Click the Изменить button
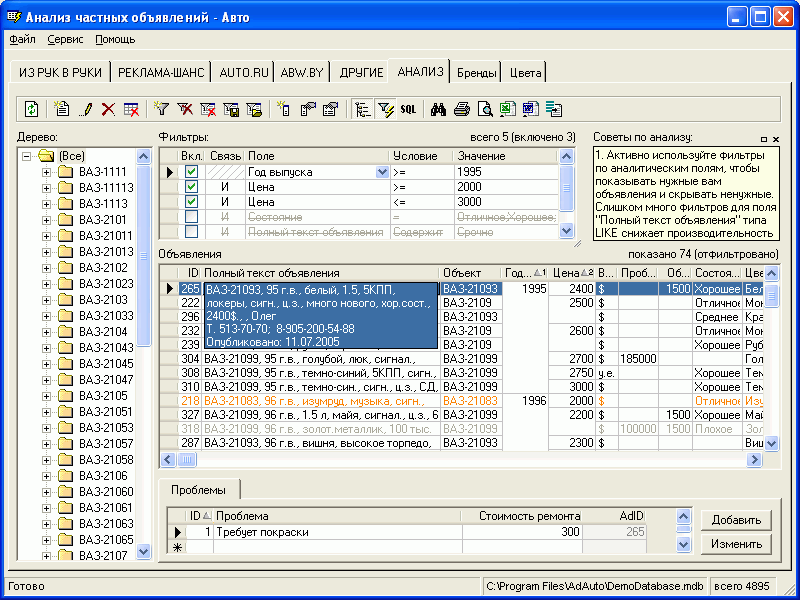This screenshot has height=600, width=800. [737, 544]
